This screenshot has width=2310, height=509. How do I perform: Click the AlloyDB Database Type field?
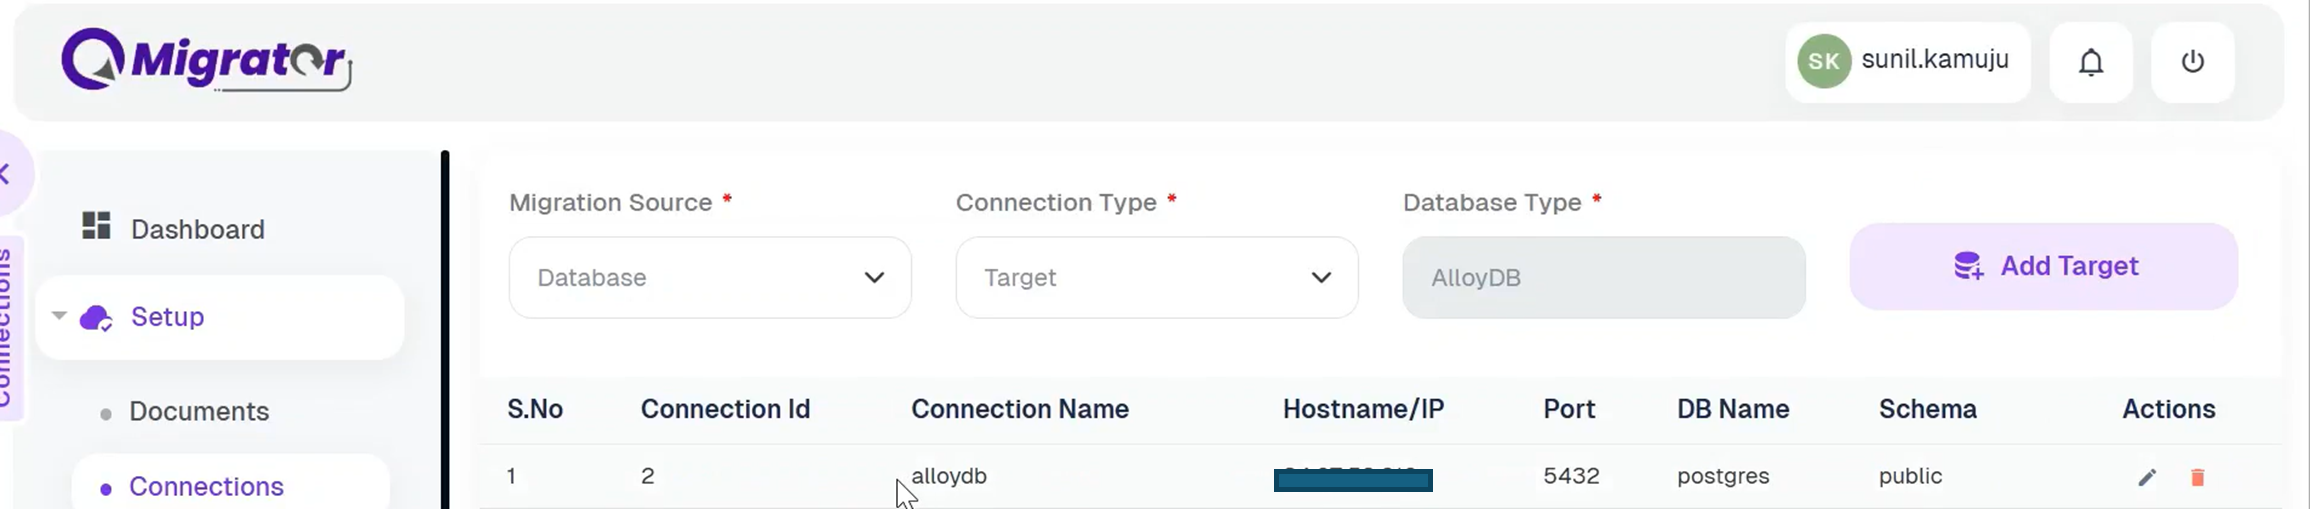1604,277
